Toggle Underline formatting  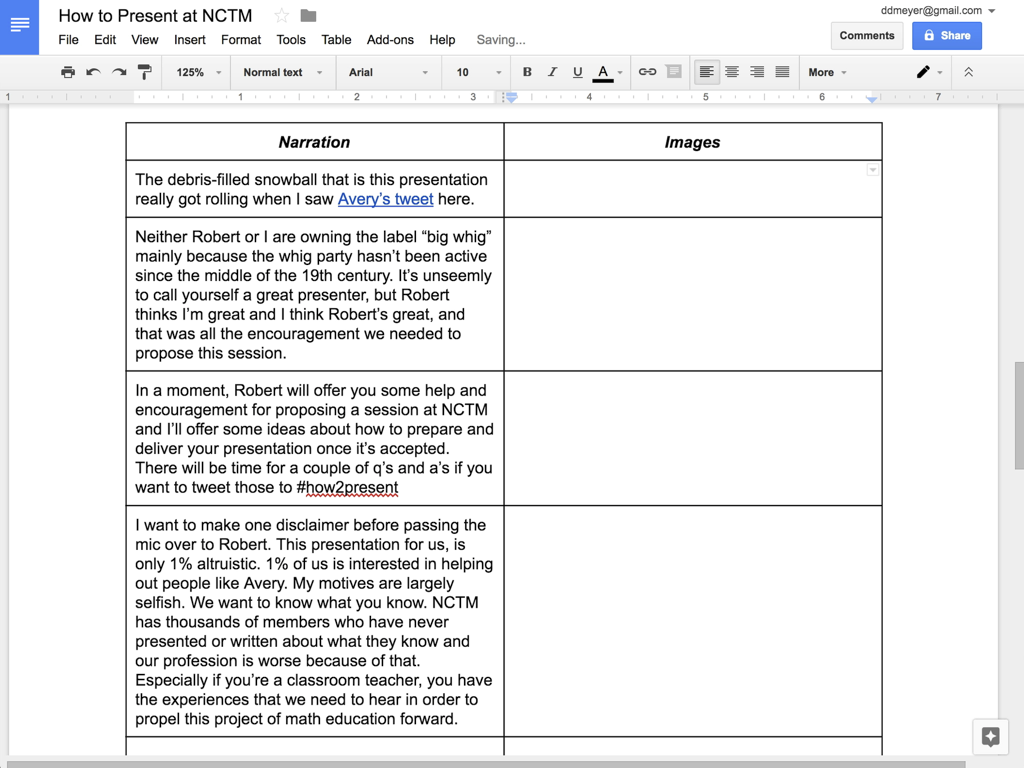tap(577, 72)
